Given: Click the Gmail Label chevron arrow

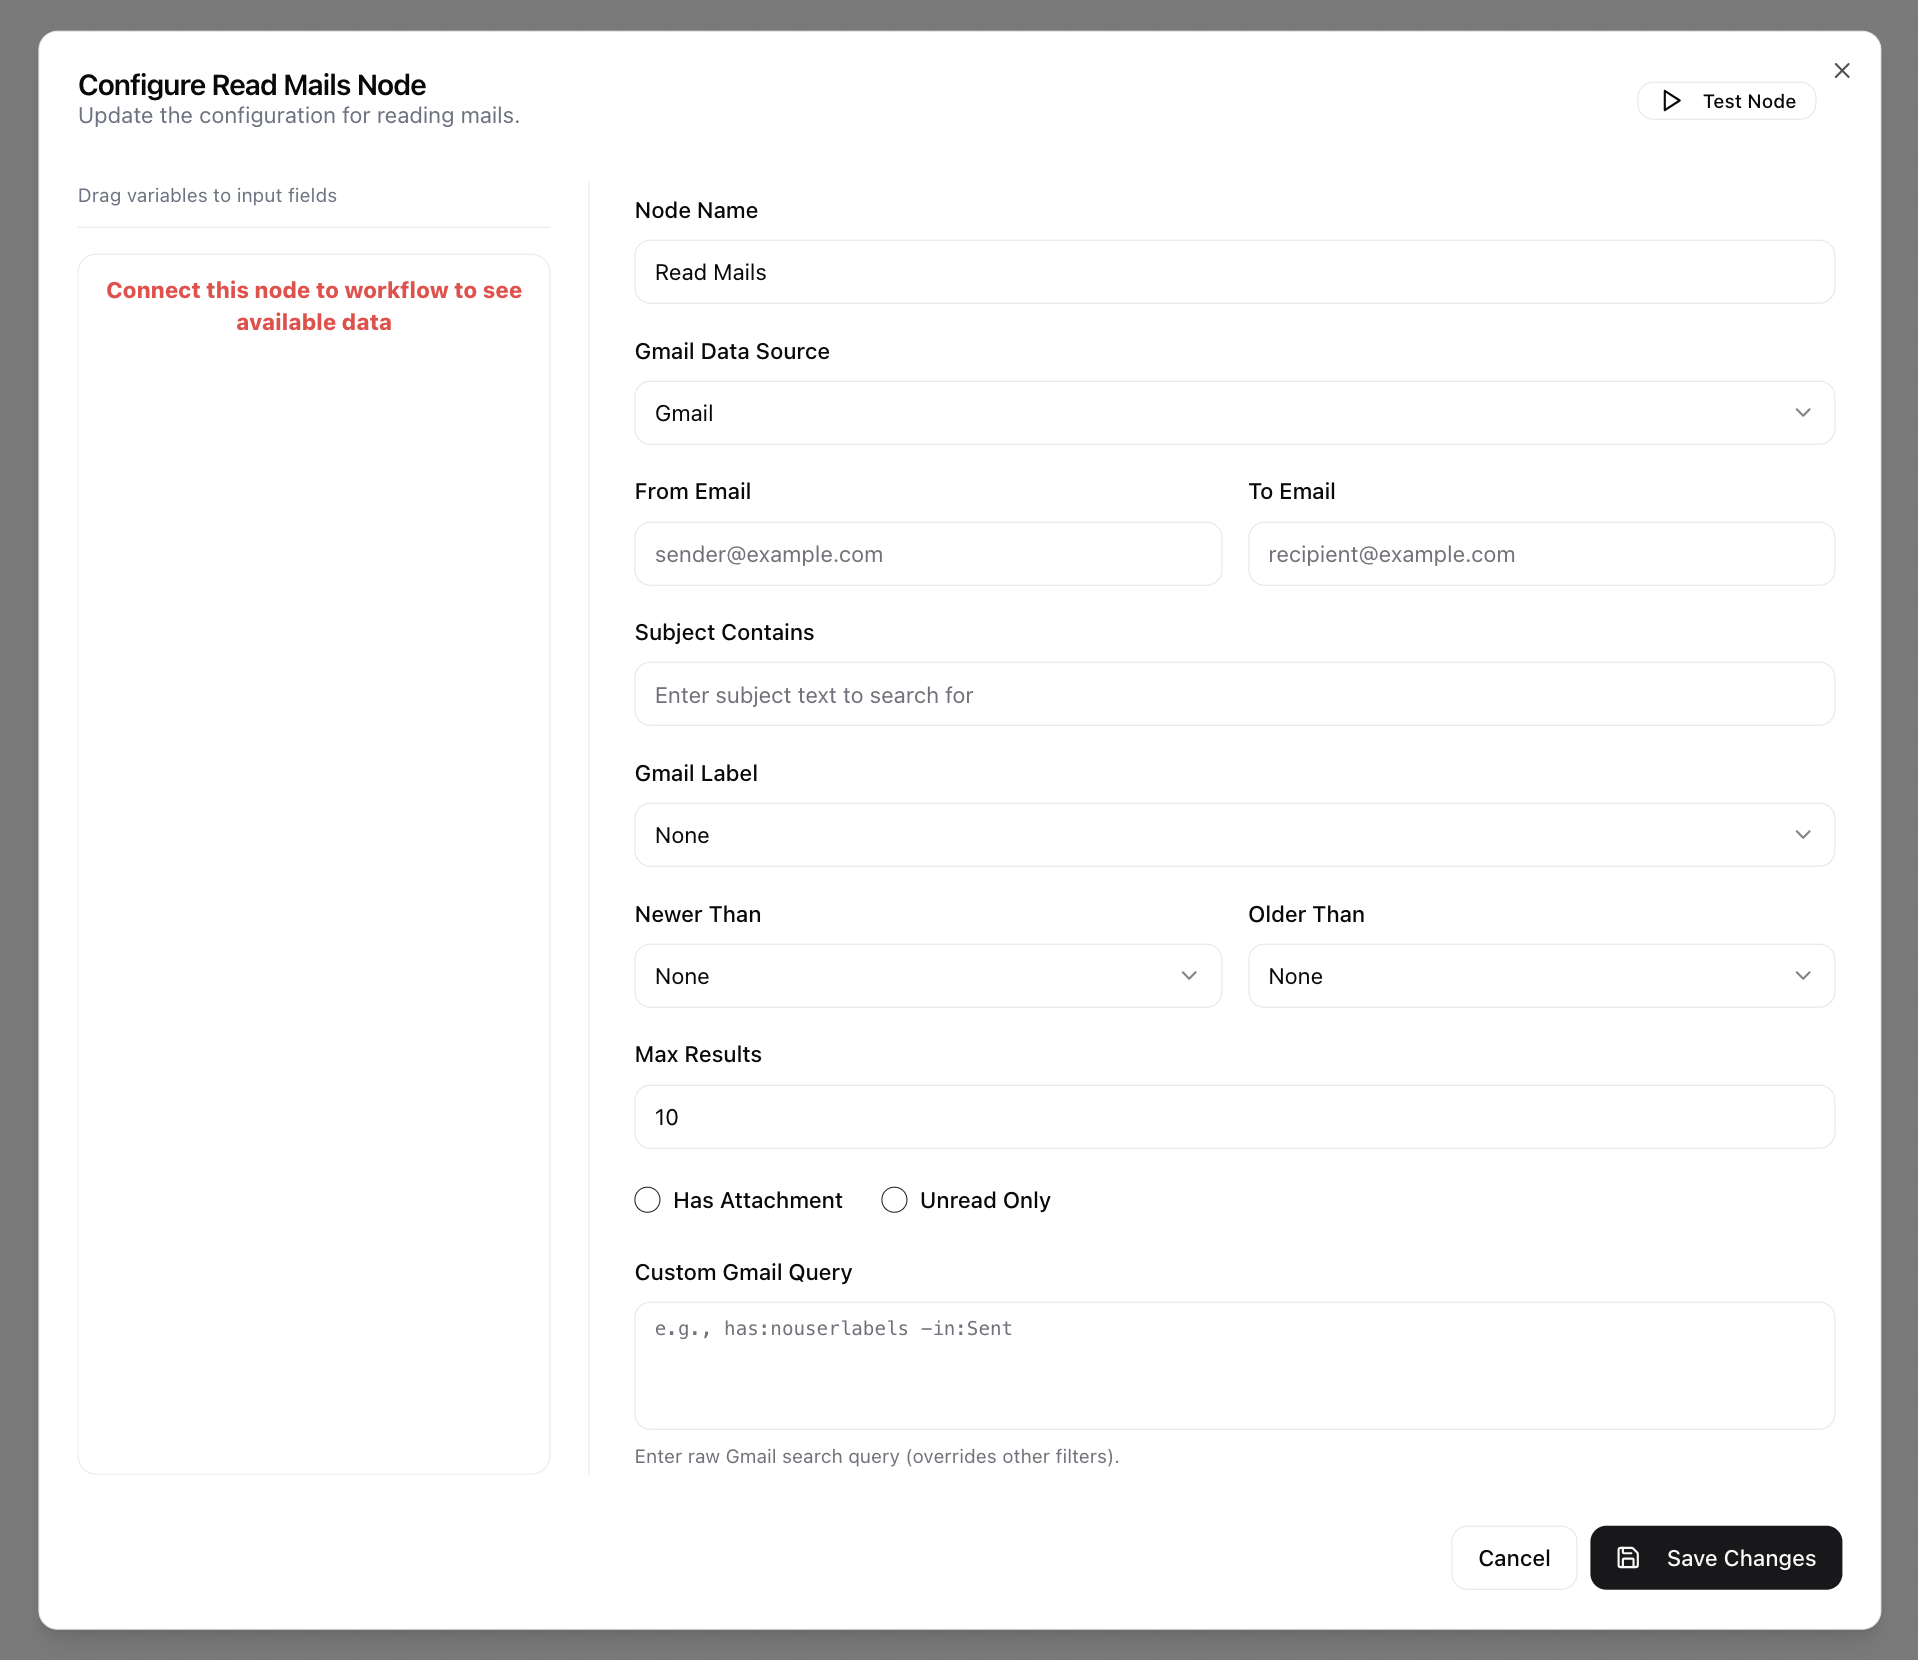Looking at the screenshot, I should point(1802,835).
